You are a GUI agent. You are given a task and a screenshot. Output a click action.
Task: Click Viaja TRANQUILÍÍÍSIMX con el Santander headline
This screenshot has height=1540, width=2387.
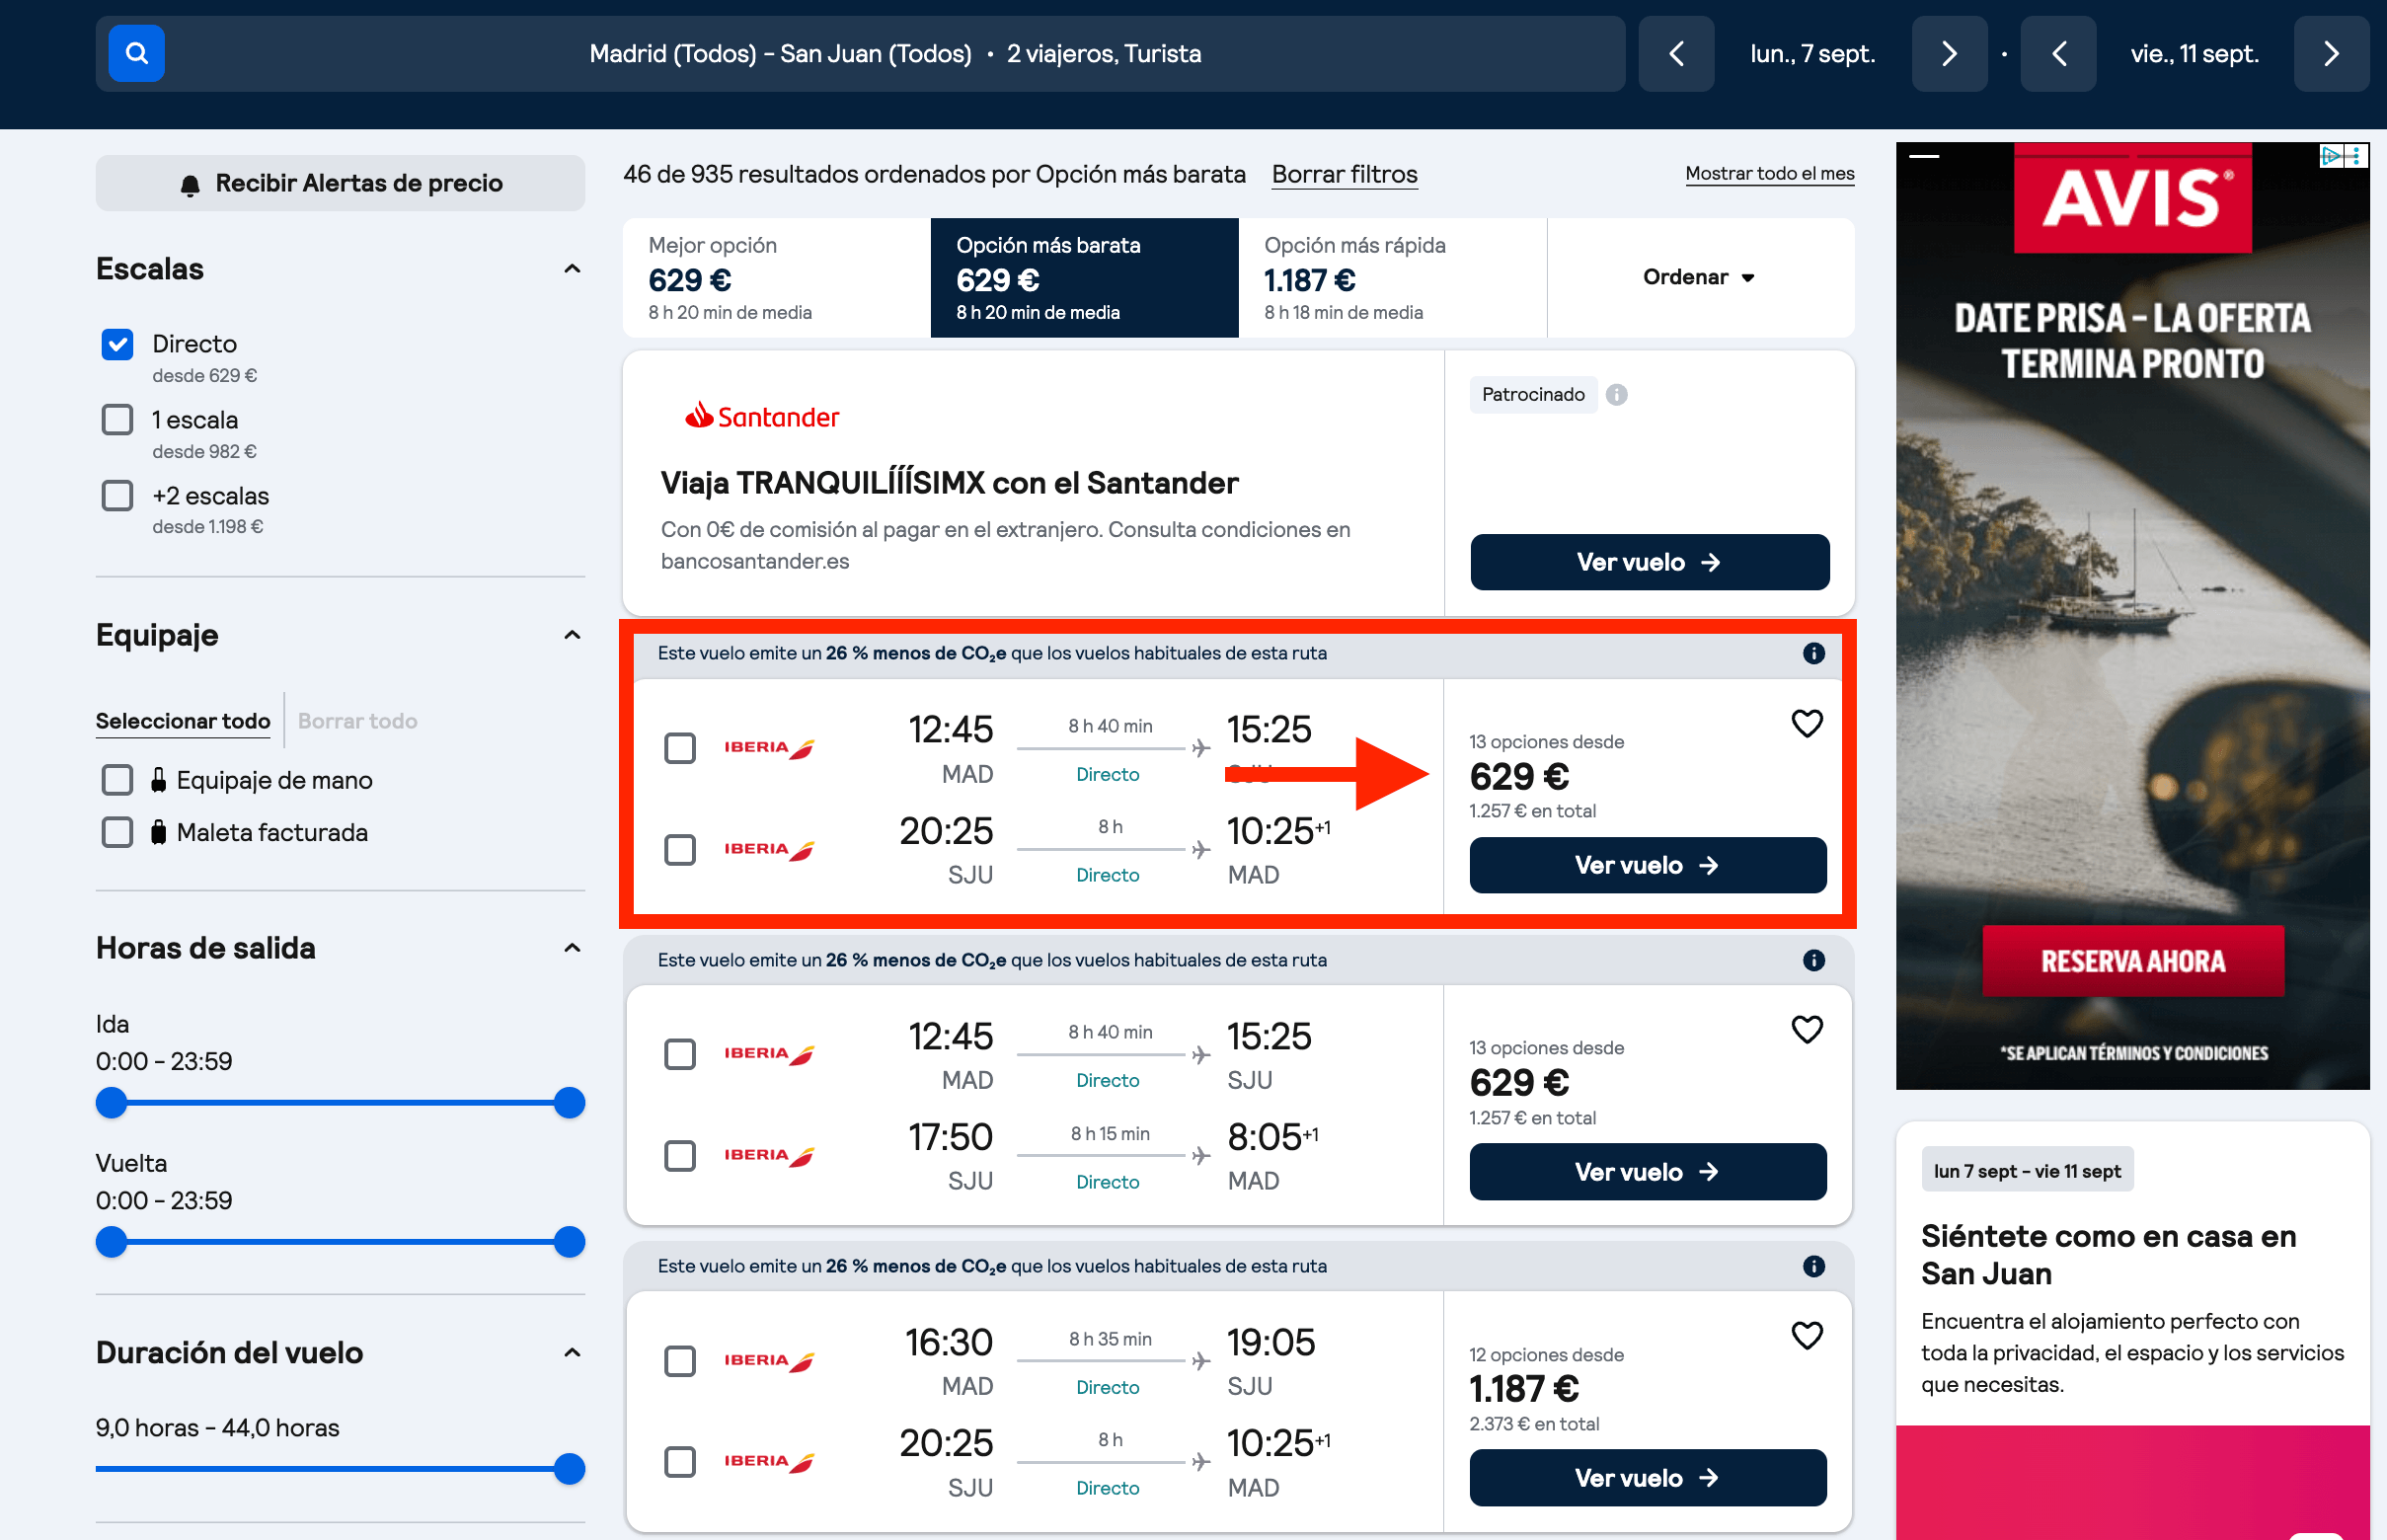click(x=949, y=483)
